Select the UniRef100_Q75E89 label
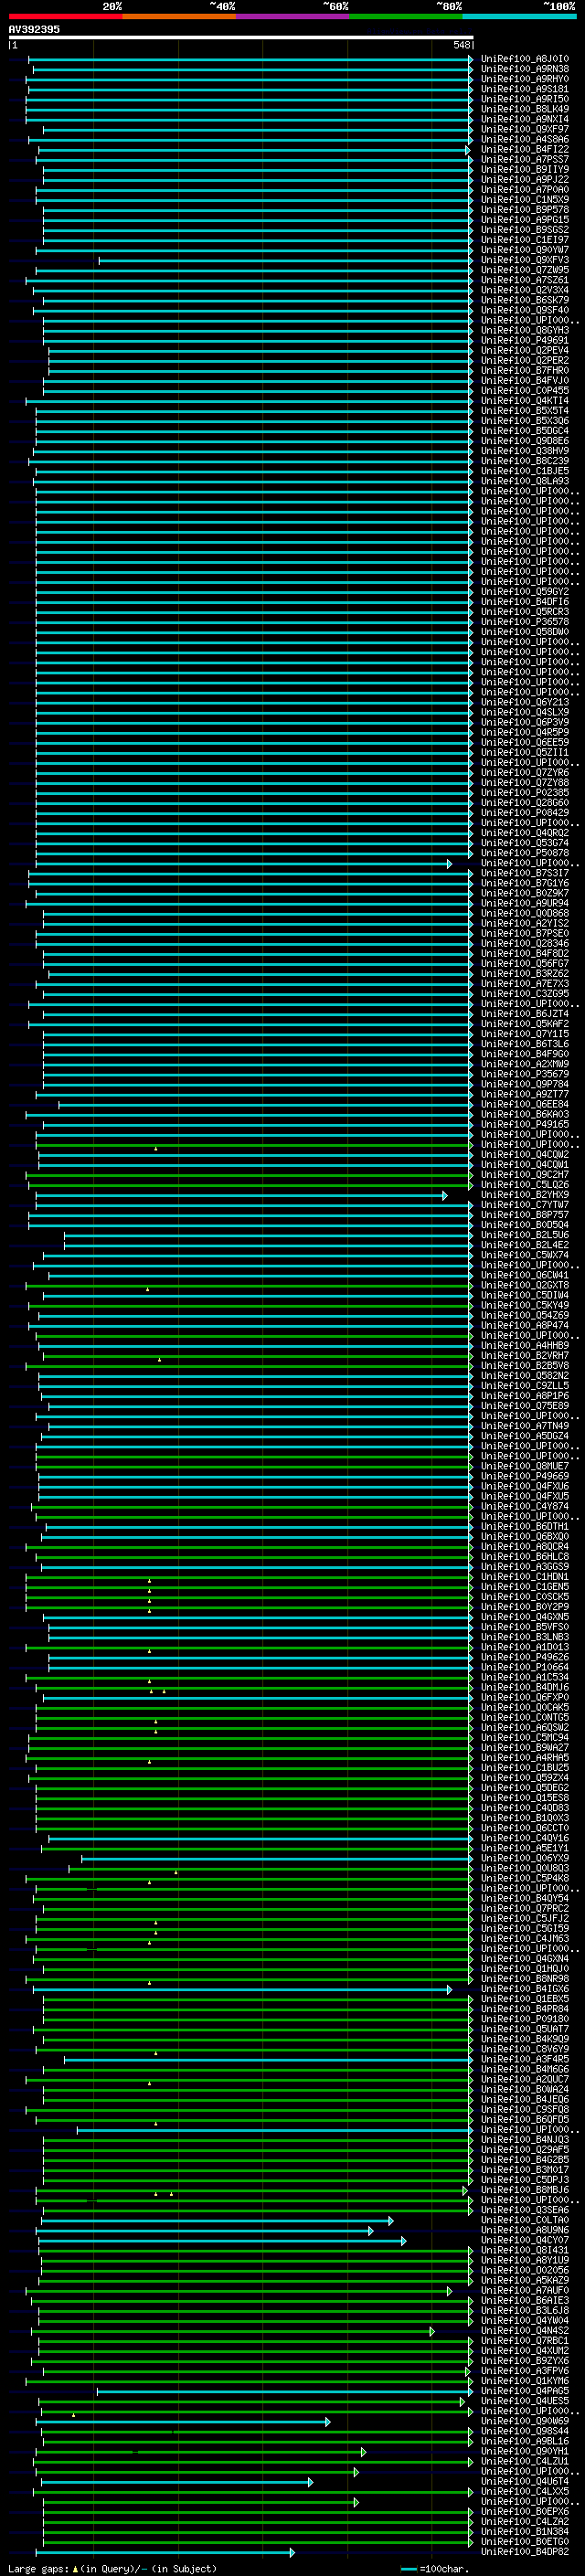The height and width of the screenshot is (2576, 585). click(525, 1405)
